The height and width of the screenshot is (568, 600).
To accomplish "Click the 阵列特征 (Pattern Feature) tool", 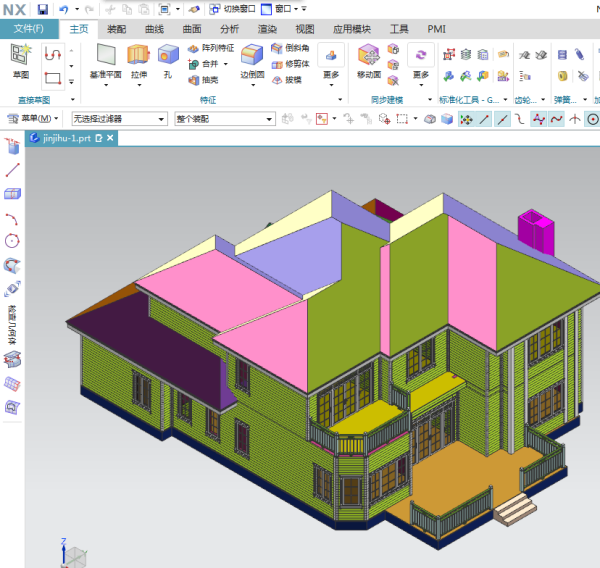I will pyautogui.click(x=211, y=47).
